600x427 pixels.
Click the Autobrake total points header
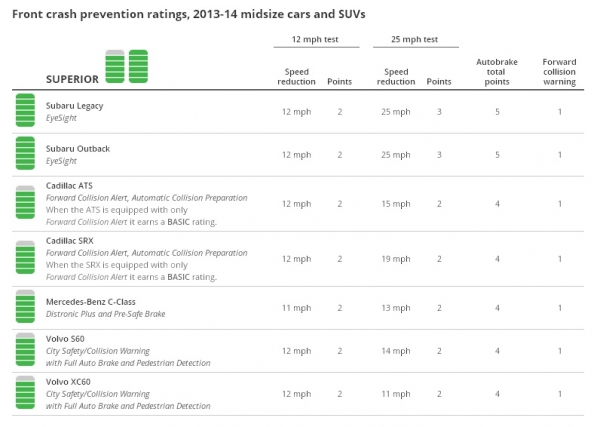coord(497,72)
